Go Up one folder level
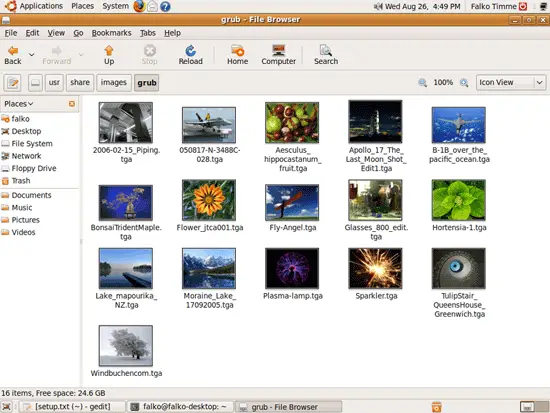Image resolution: width=550 pixels, height=413 pixels. [109, 55]
